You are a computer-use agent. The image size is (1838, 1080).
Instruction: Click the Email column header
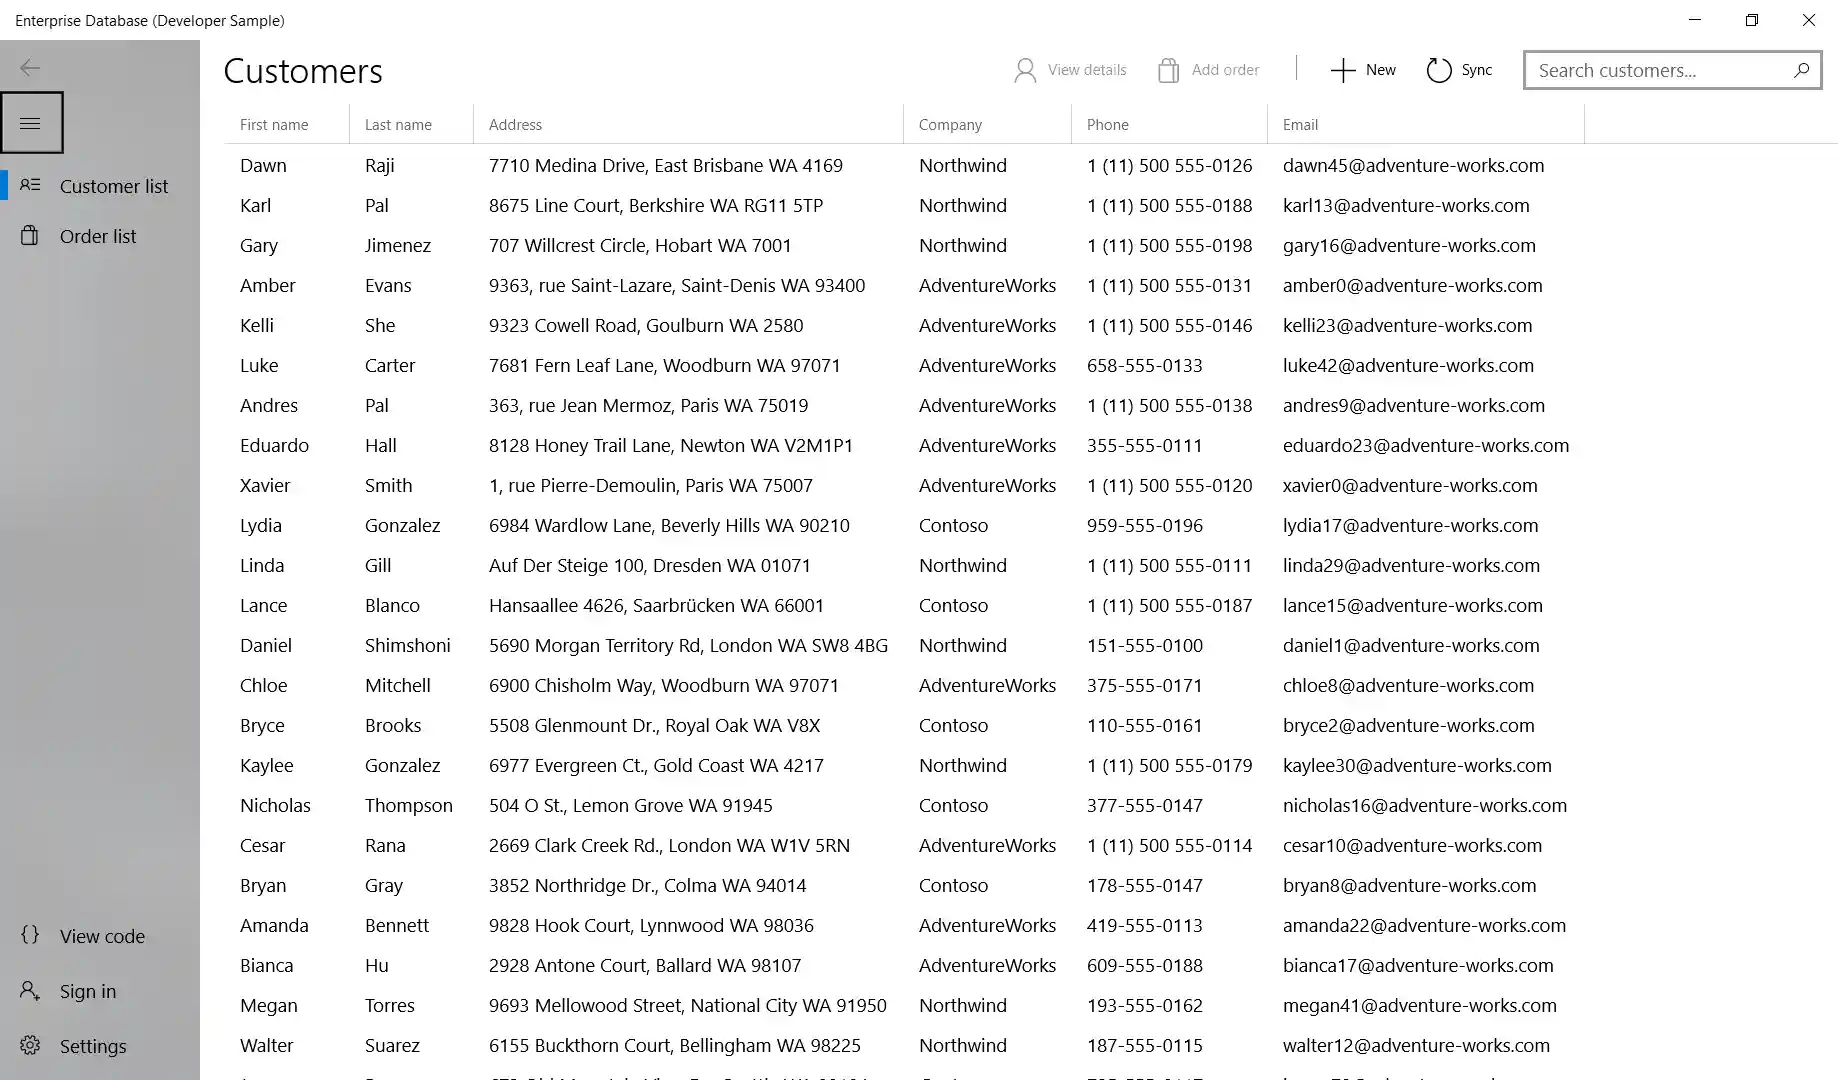(1300, 124)
